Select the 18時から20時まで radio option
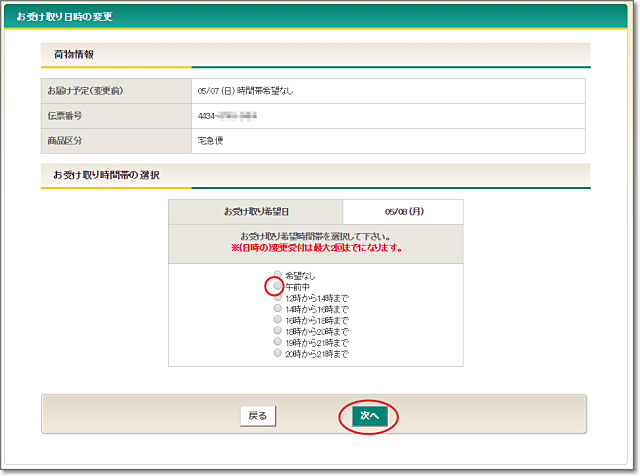Screen dimensions: 640x476 [x=278, y=331]
